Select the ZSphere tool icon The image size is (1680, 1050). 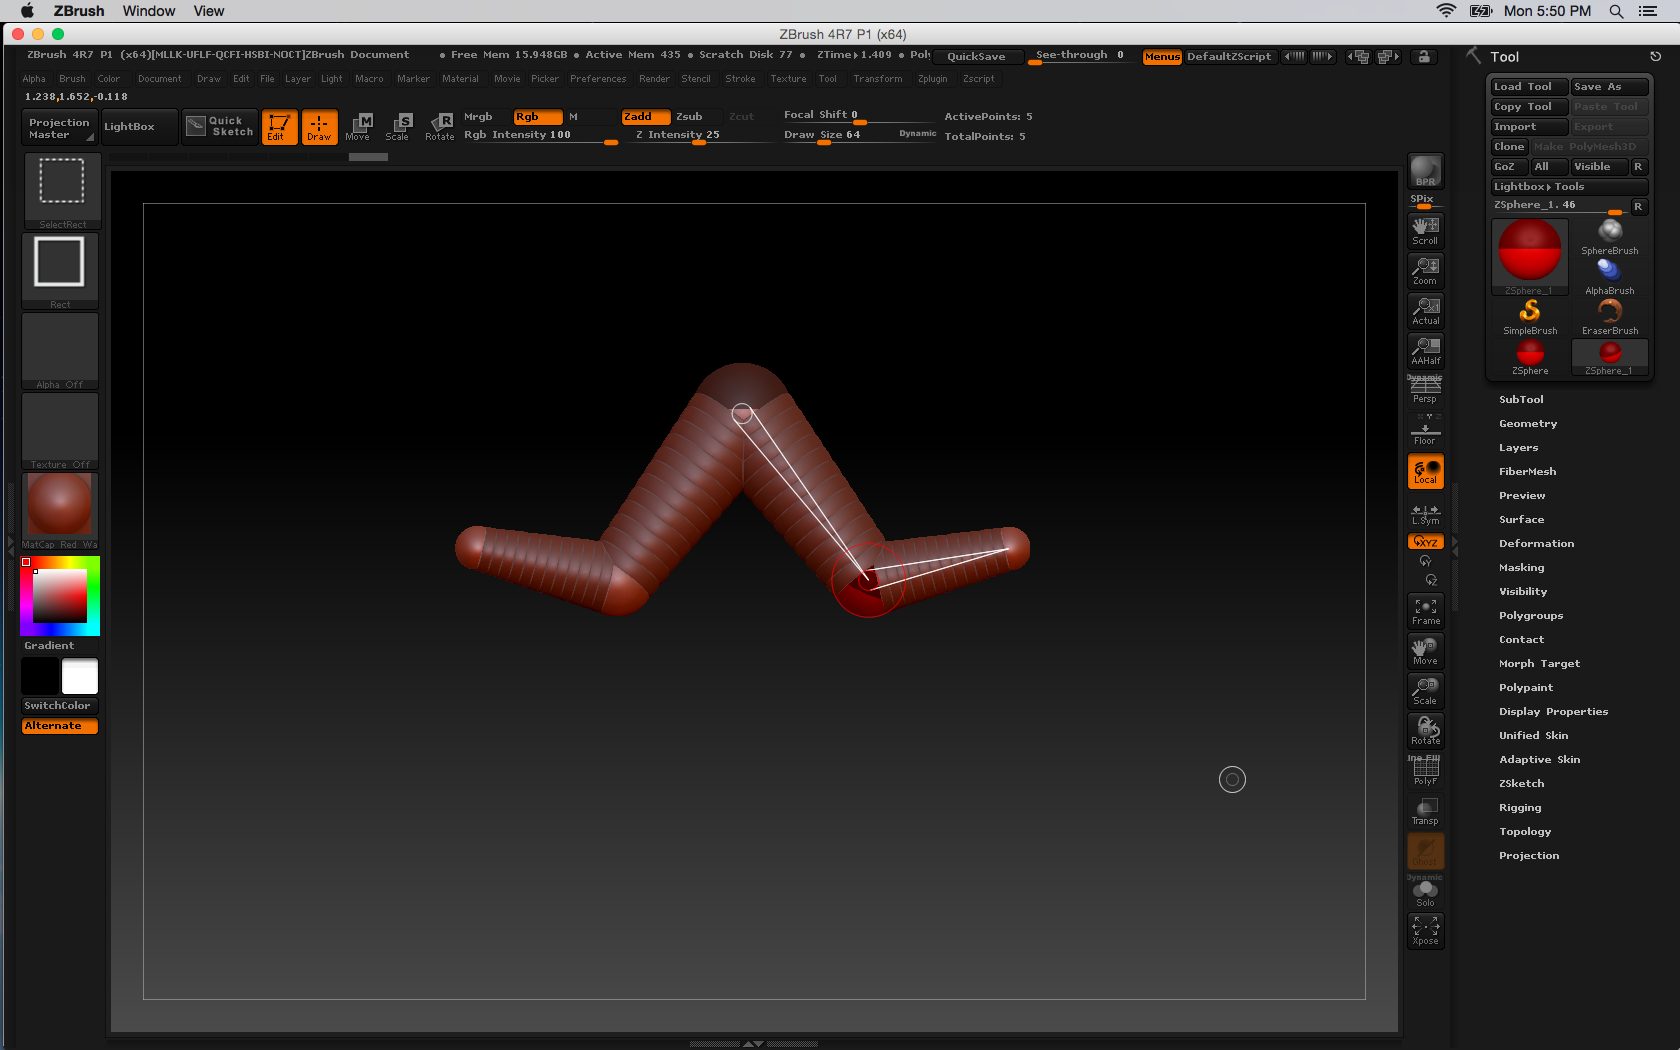pyautogui.click(x=1530, y=357)
